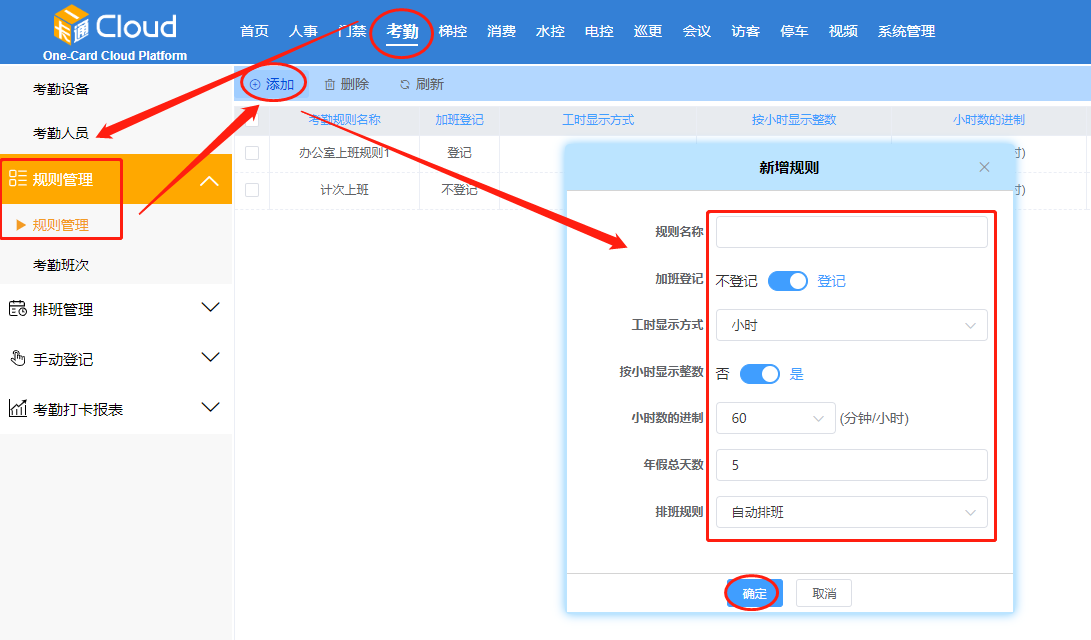
Task: Check the box for 办公室上班规则1 row
Action: [252, 153]
